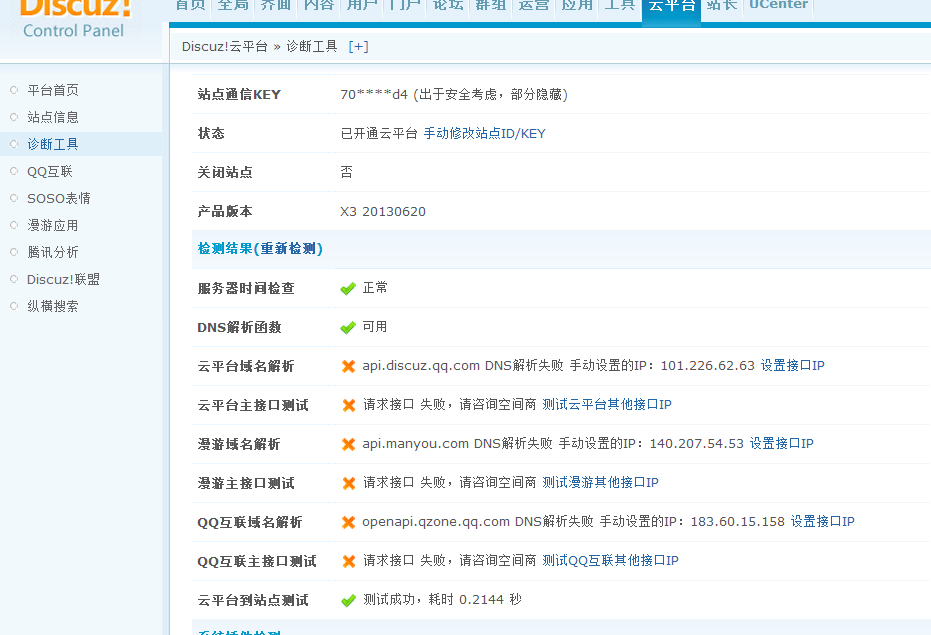
Task: Click orange X icon for 云平台域名解析
Action: 349,367
